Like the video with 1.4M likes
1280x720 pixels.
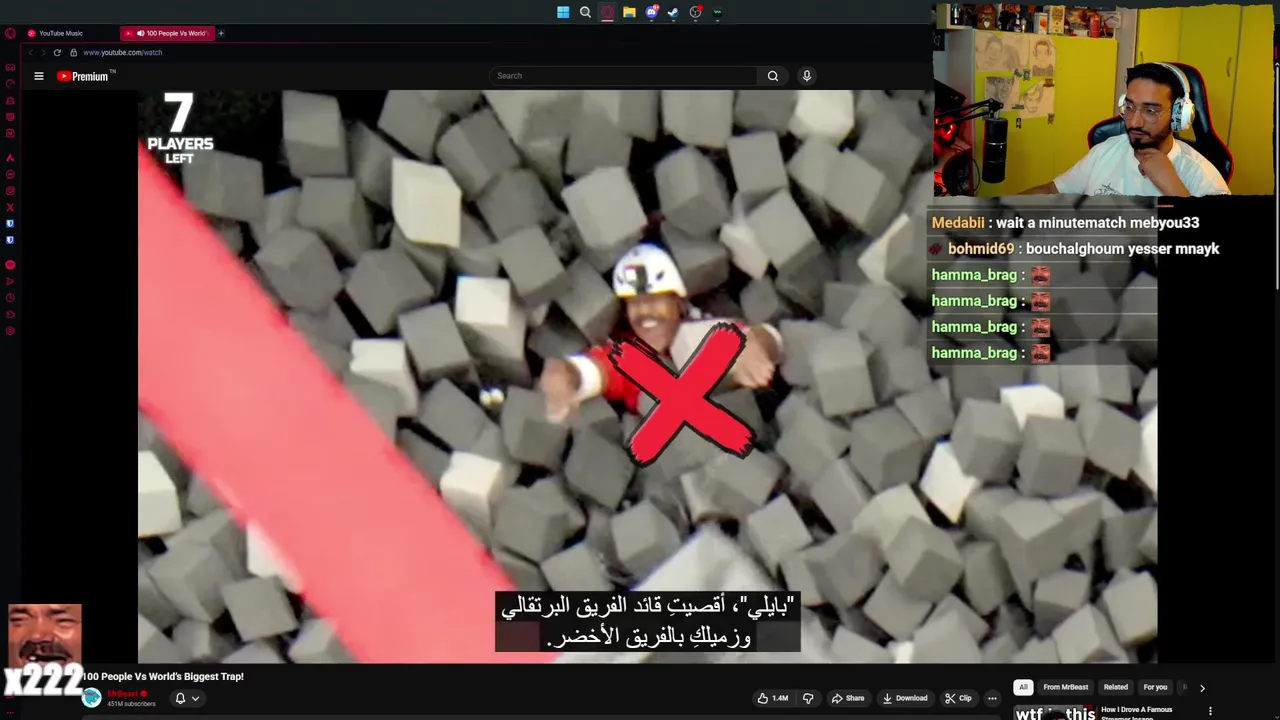(x=773, y=698)
